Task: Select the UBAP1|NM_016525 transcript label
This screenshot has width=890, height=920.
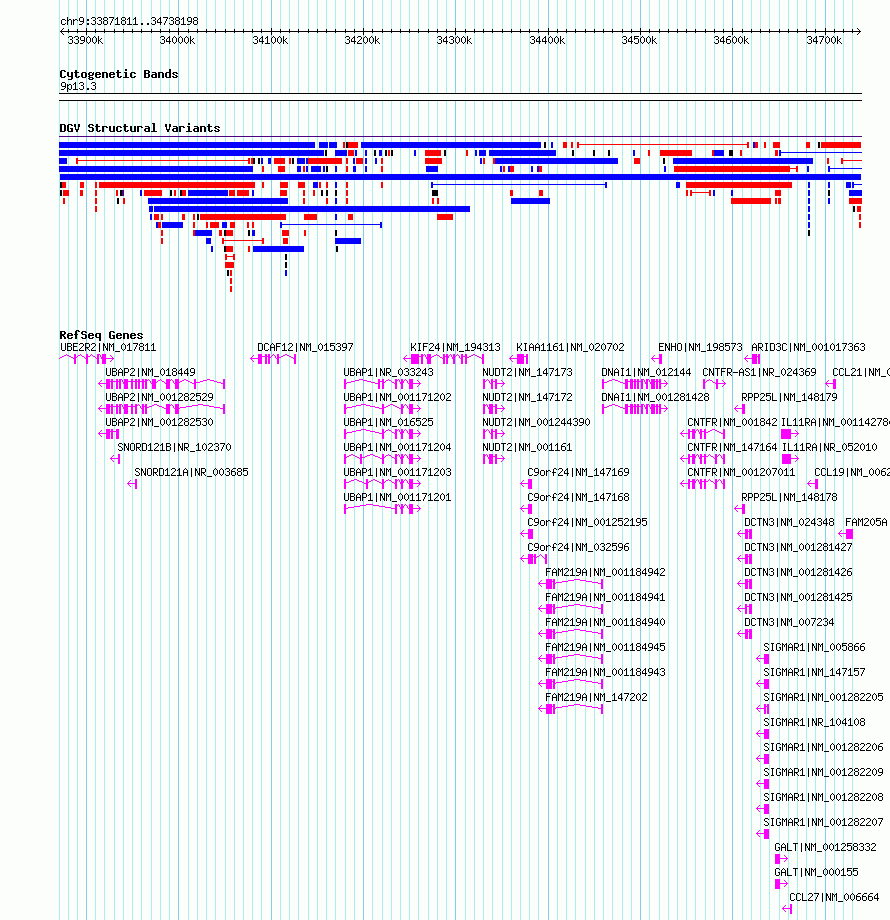Action: pyautogui.click(x=388, y=422)
